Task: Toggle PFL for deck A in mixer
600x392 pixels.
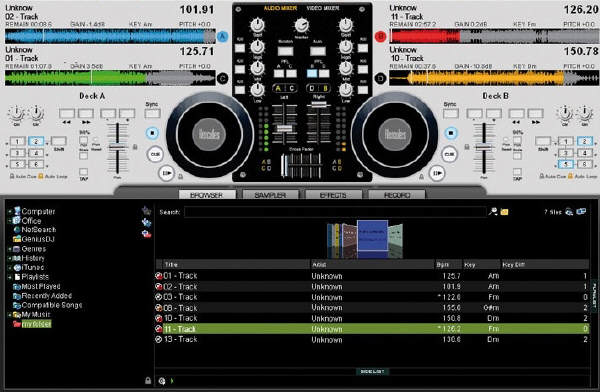Action: (279, 73)
